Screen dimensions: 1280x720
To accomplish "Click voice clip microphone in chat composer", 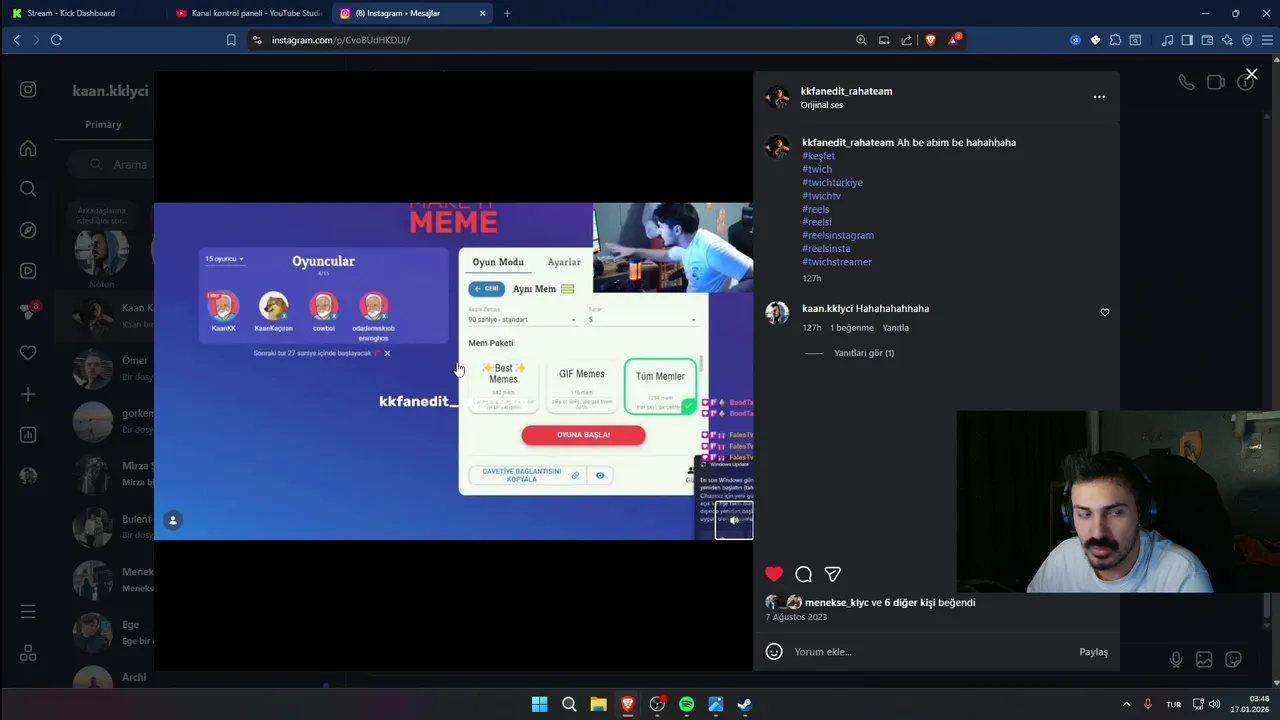I will point(1176,659).
